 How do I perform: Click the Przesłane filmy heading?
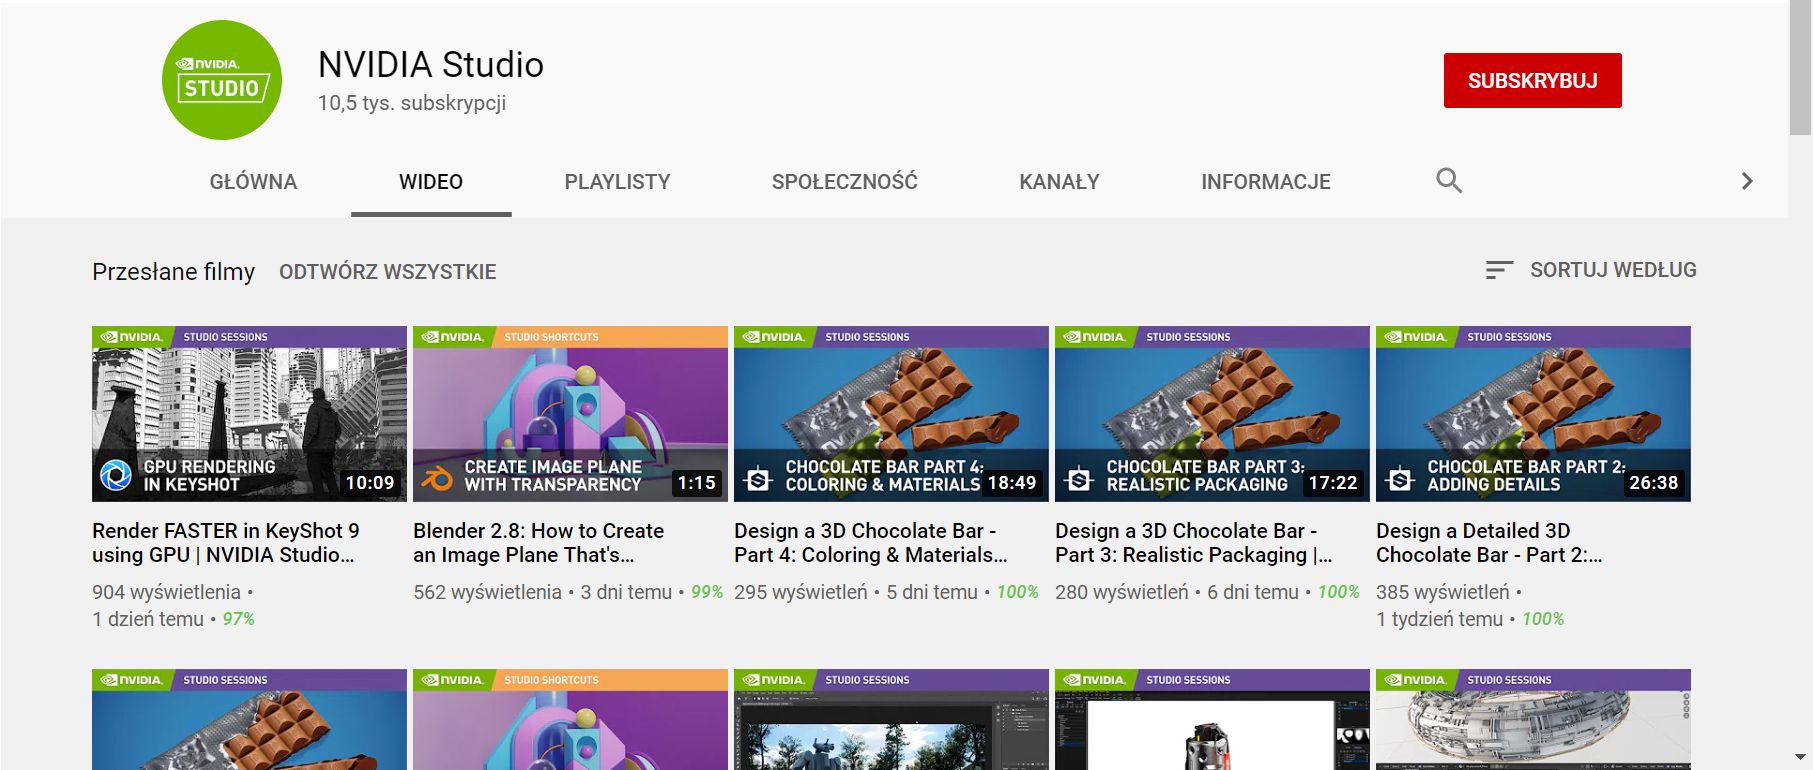[173, 272]
